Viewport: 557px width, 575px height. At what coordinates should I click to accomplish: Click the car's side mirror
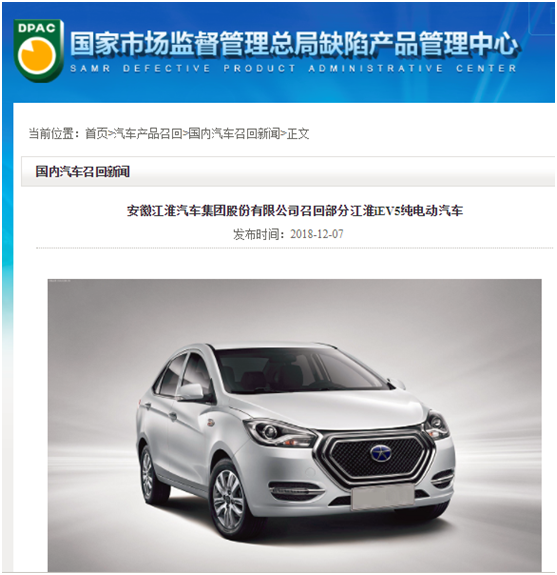click(x=191, y=392)
